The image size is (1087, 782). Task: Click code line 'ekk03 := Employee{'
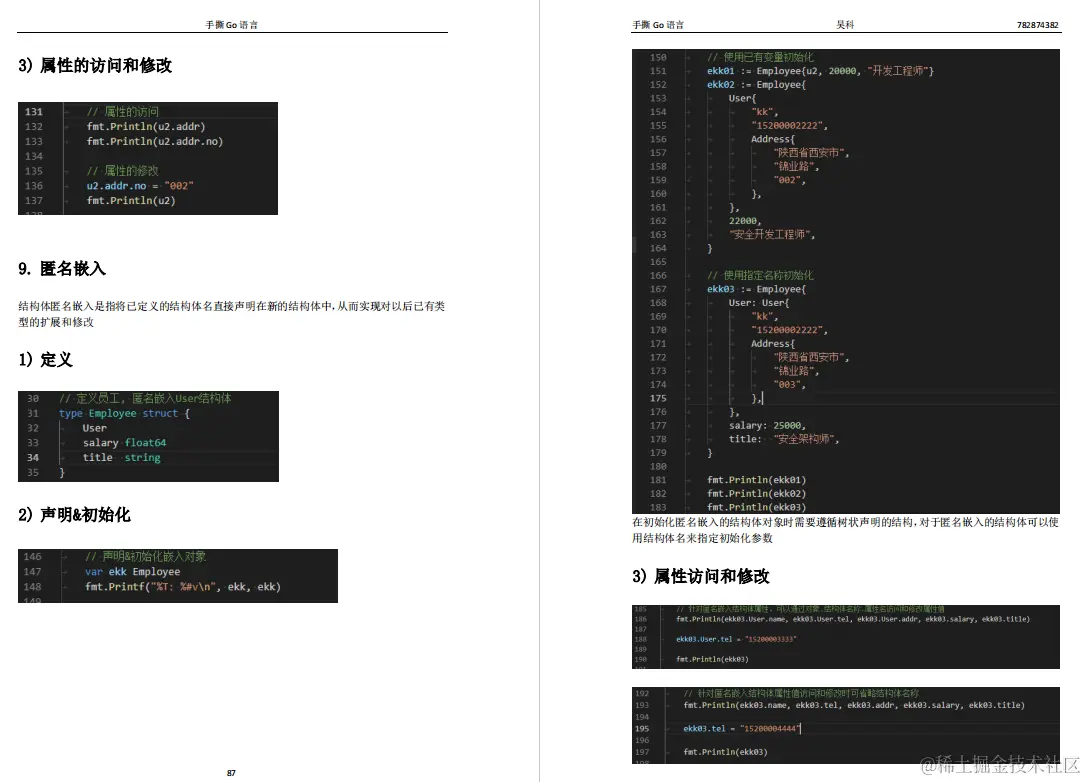(x=756, y=289)
